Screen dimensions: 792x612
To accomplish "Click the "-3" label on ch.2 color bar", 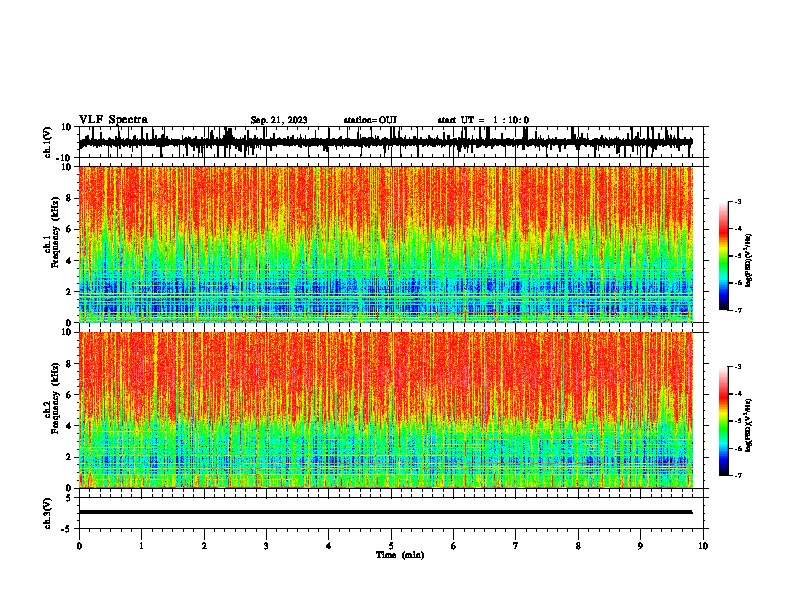I will click(x=737, y=367).
